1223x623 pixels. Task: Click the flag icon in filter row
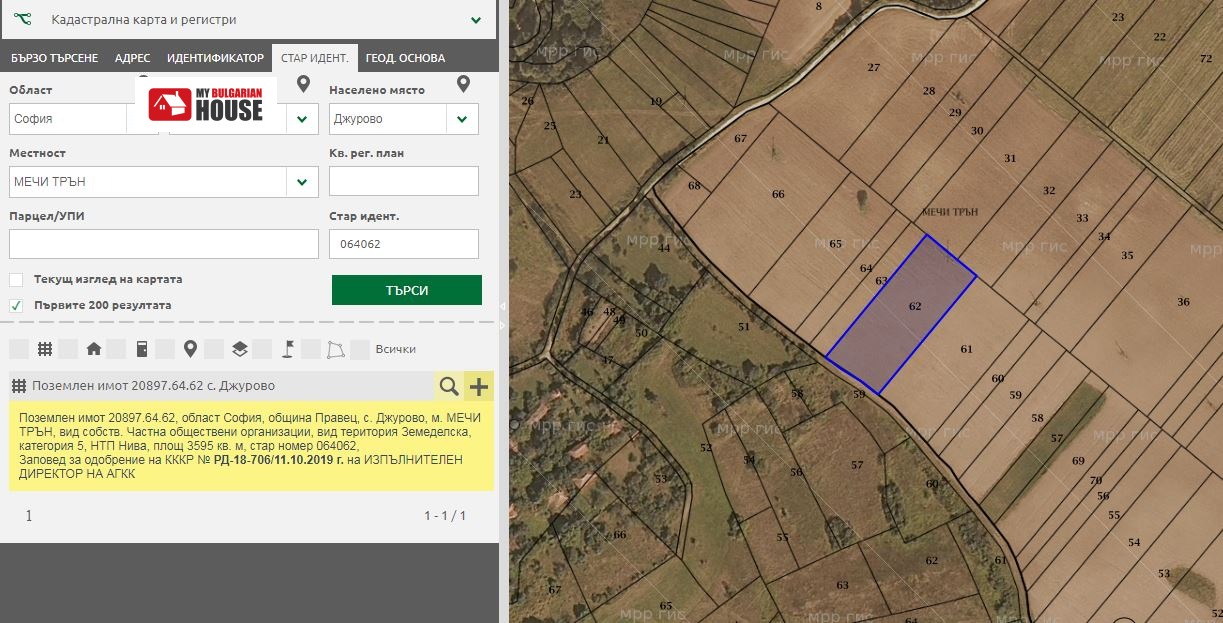click(x=287, y=349)
